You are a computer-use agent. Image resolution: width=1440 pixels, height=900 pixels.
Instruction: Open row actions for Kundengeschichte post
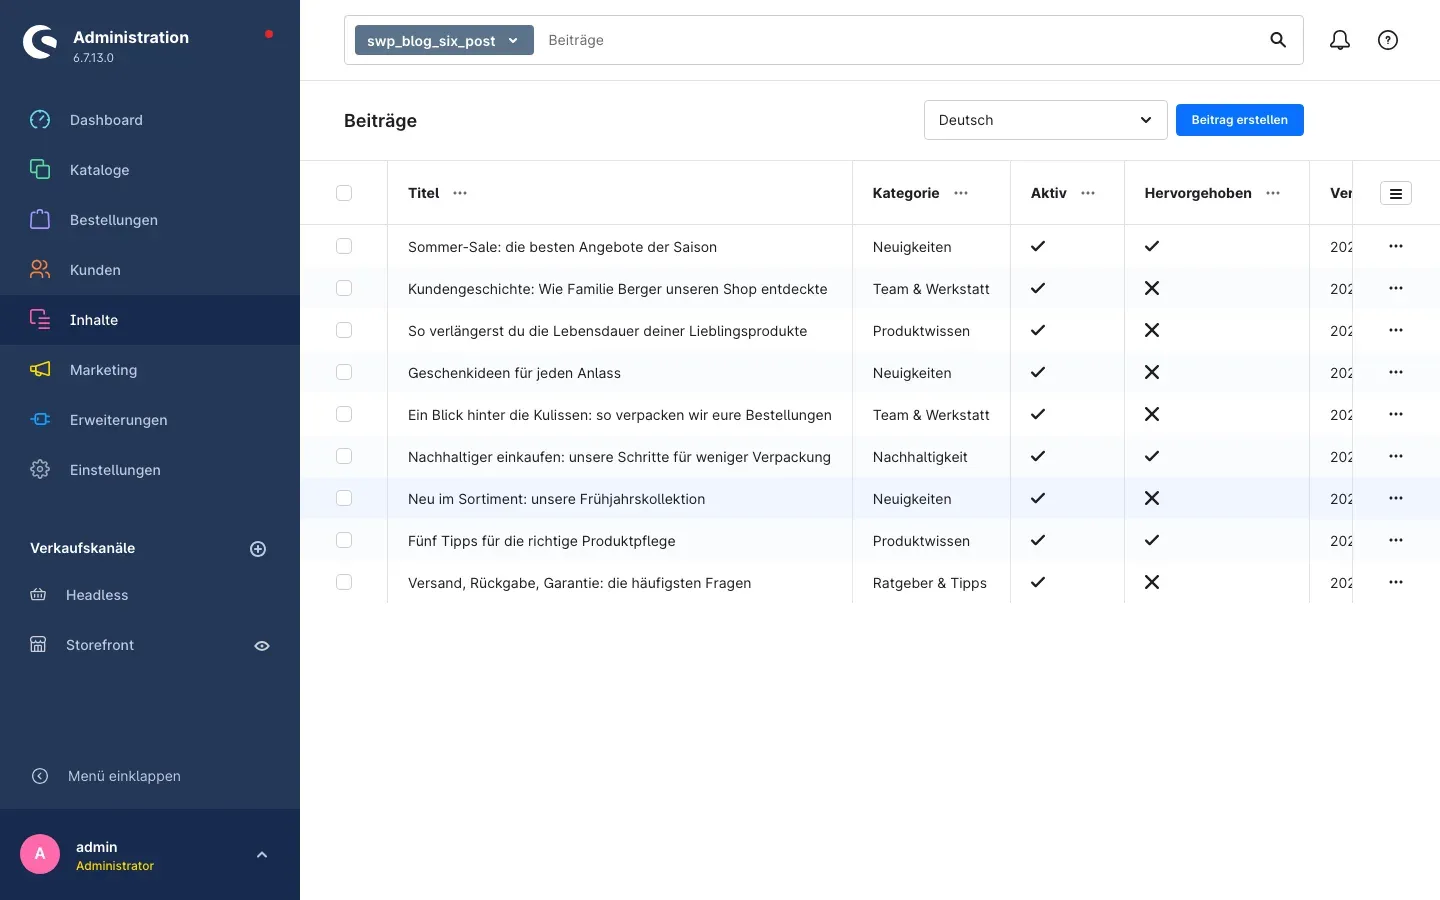tap(1396, 288)
